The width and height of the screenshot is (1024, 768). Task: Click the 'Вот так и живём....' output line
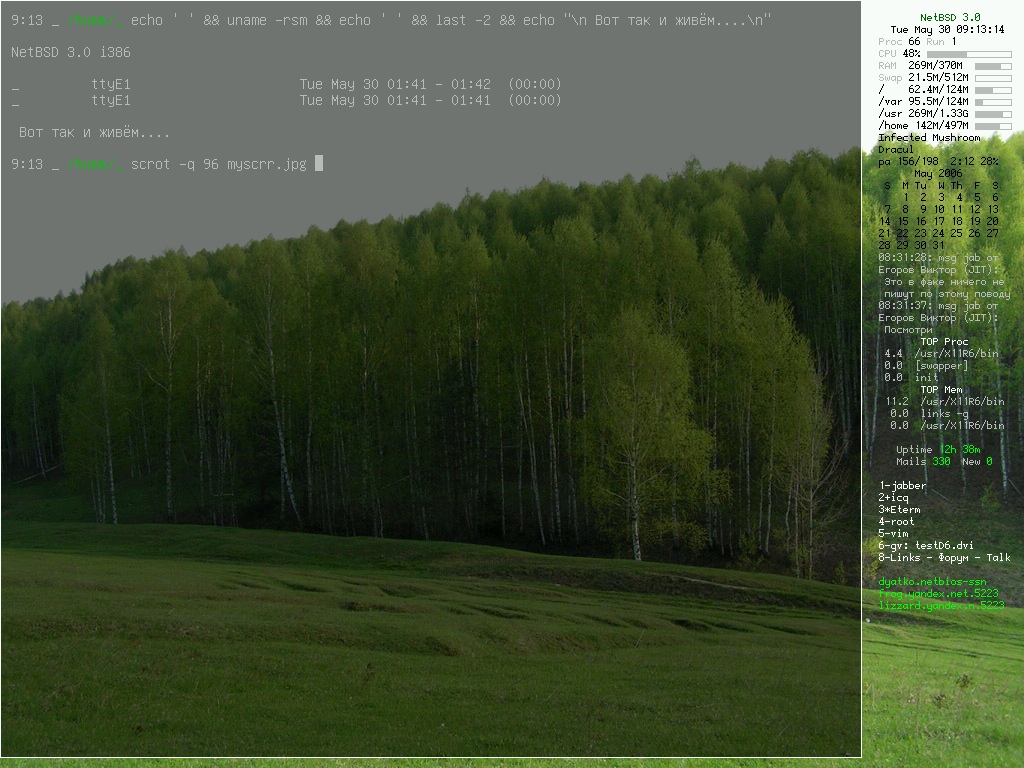94,133
